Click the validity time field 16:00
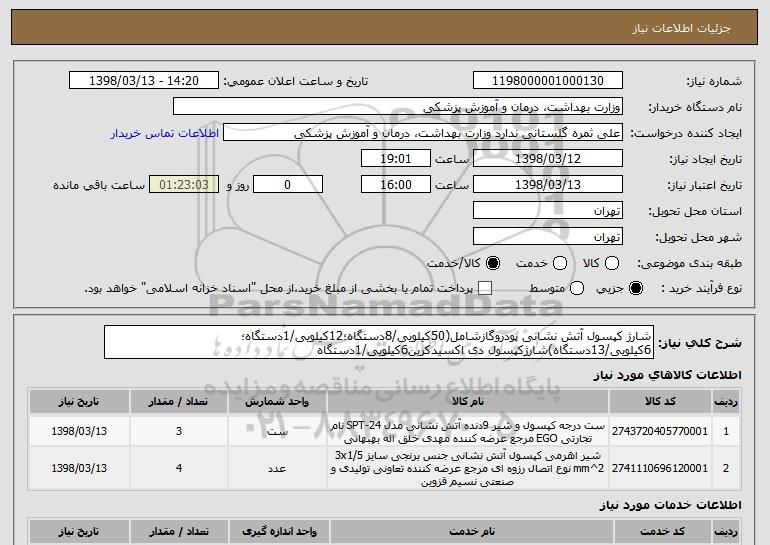This screenshot has height=545, width=770. tap(396, 185)
